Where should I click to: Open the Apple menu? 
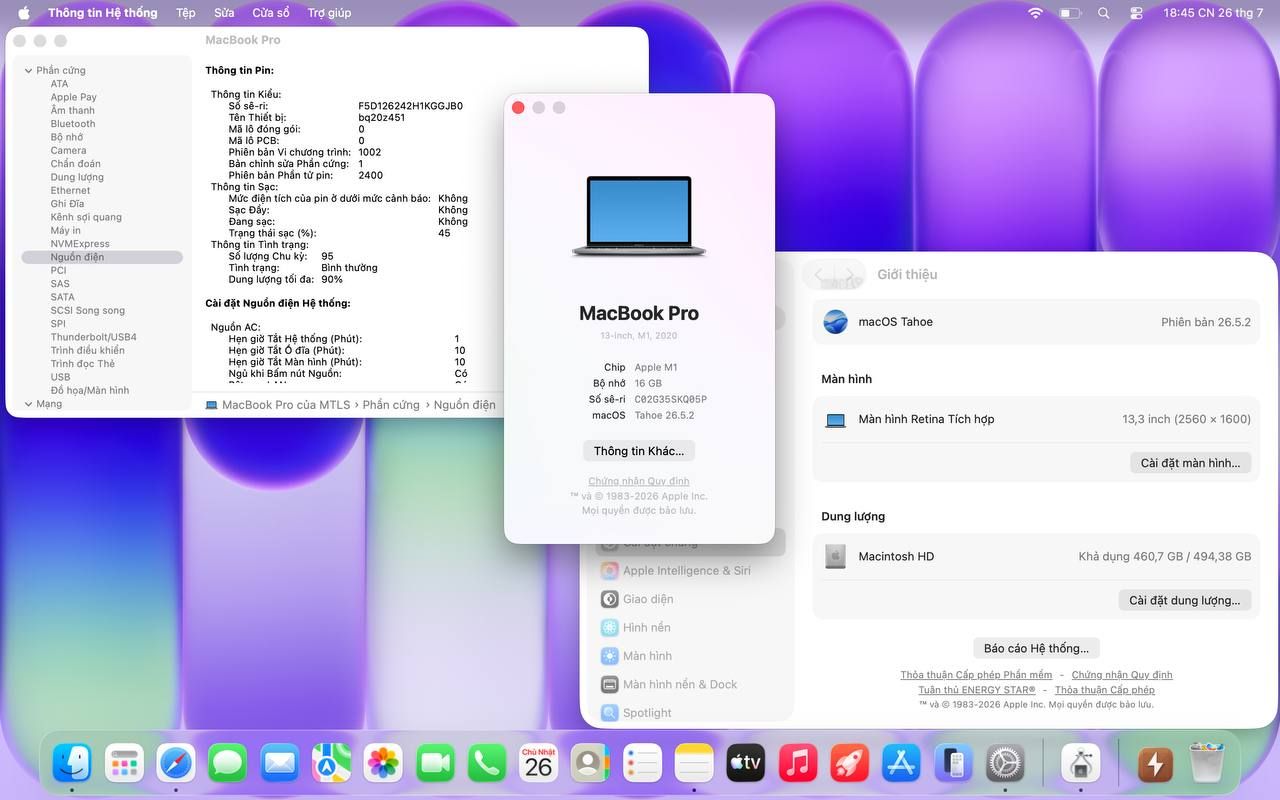coord(24,13)
